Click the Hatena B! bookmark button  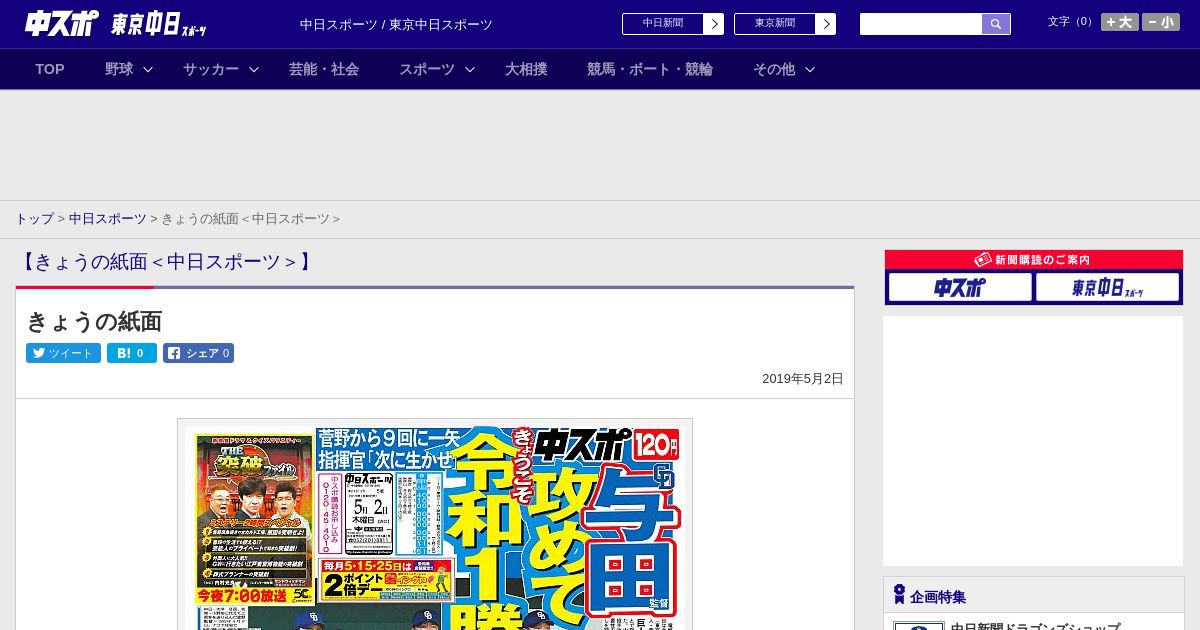(x=132, y=353)
